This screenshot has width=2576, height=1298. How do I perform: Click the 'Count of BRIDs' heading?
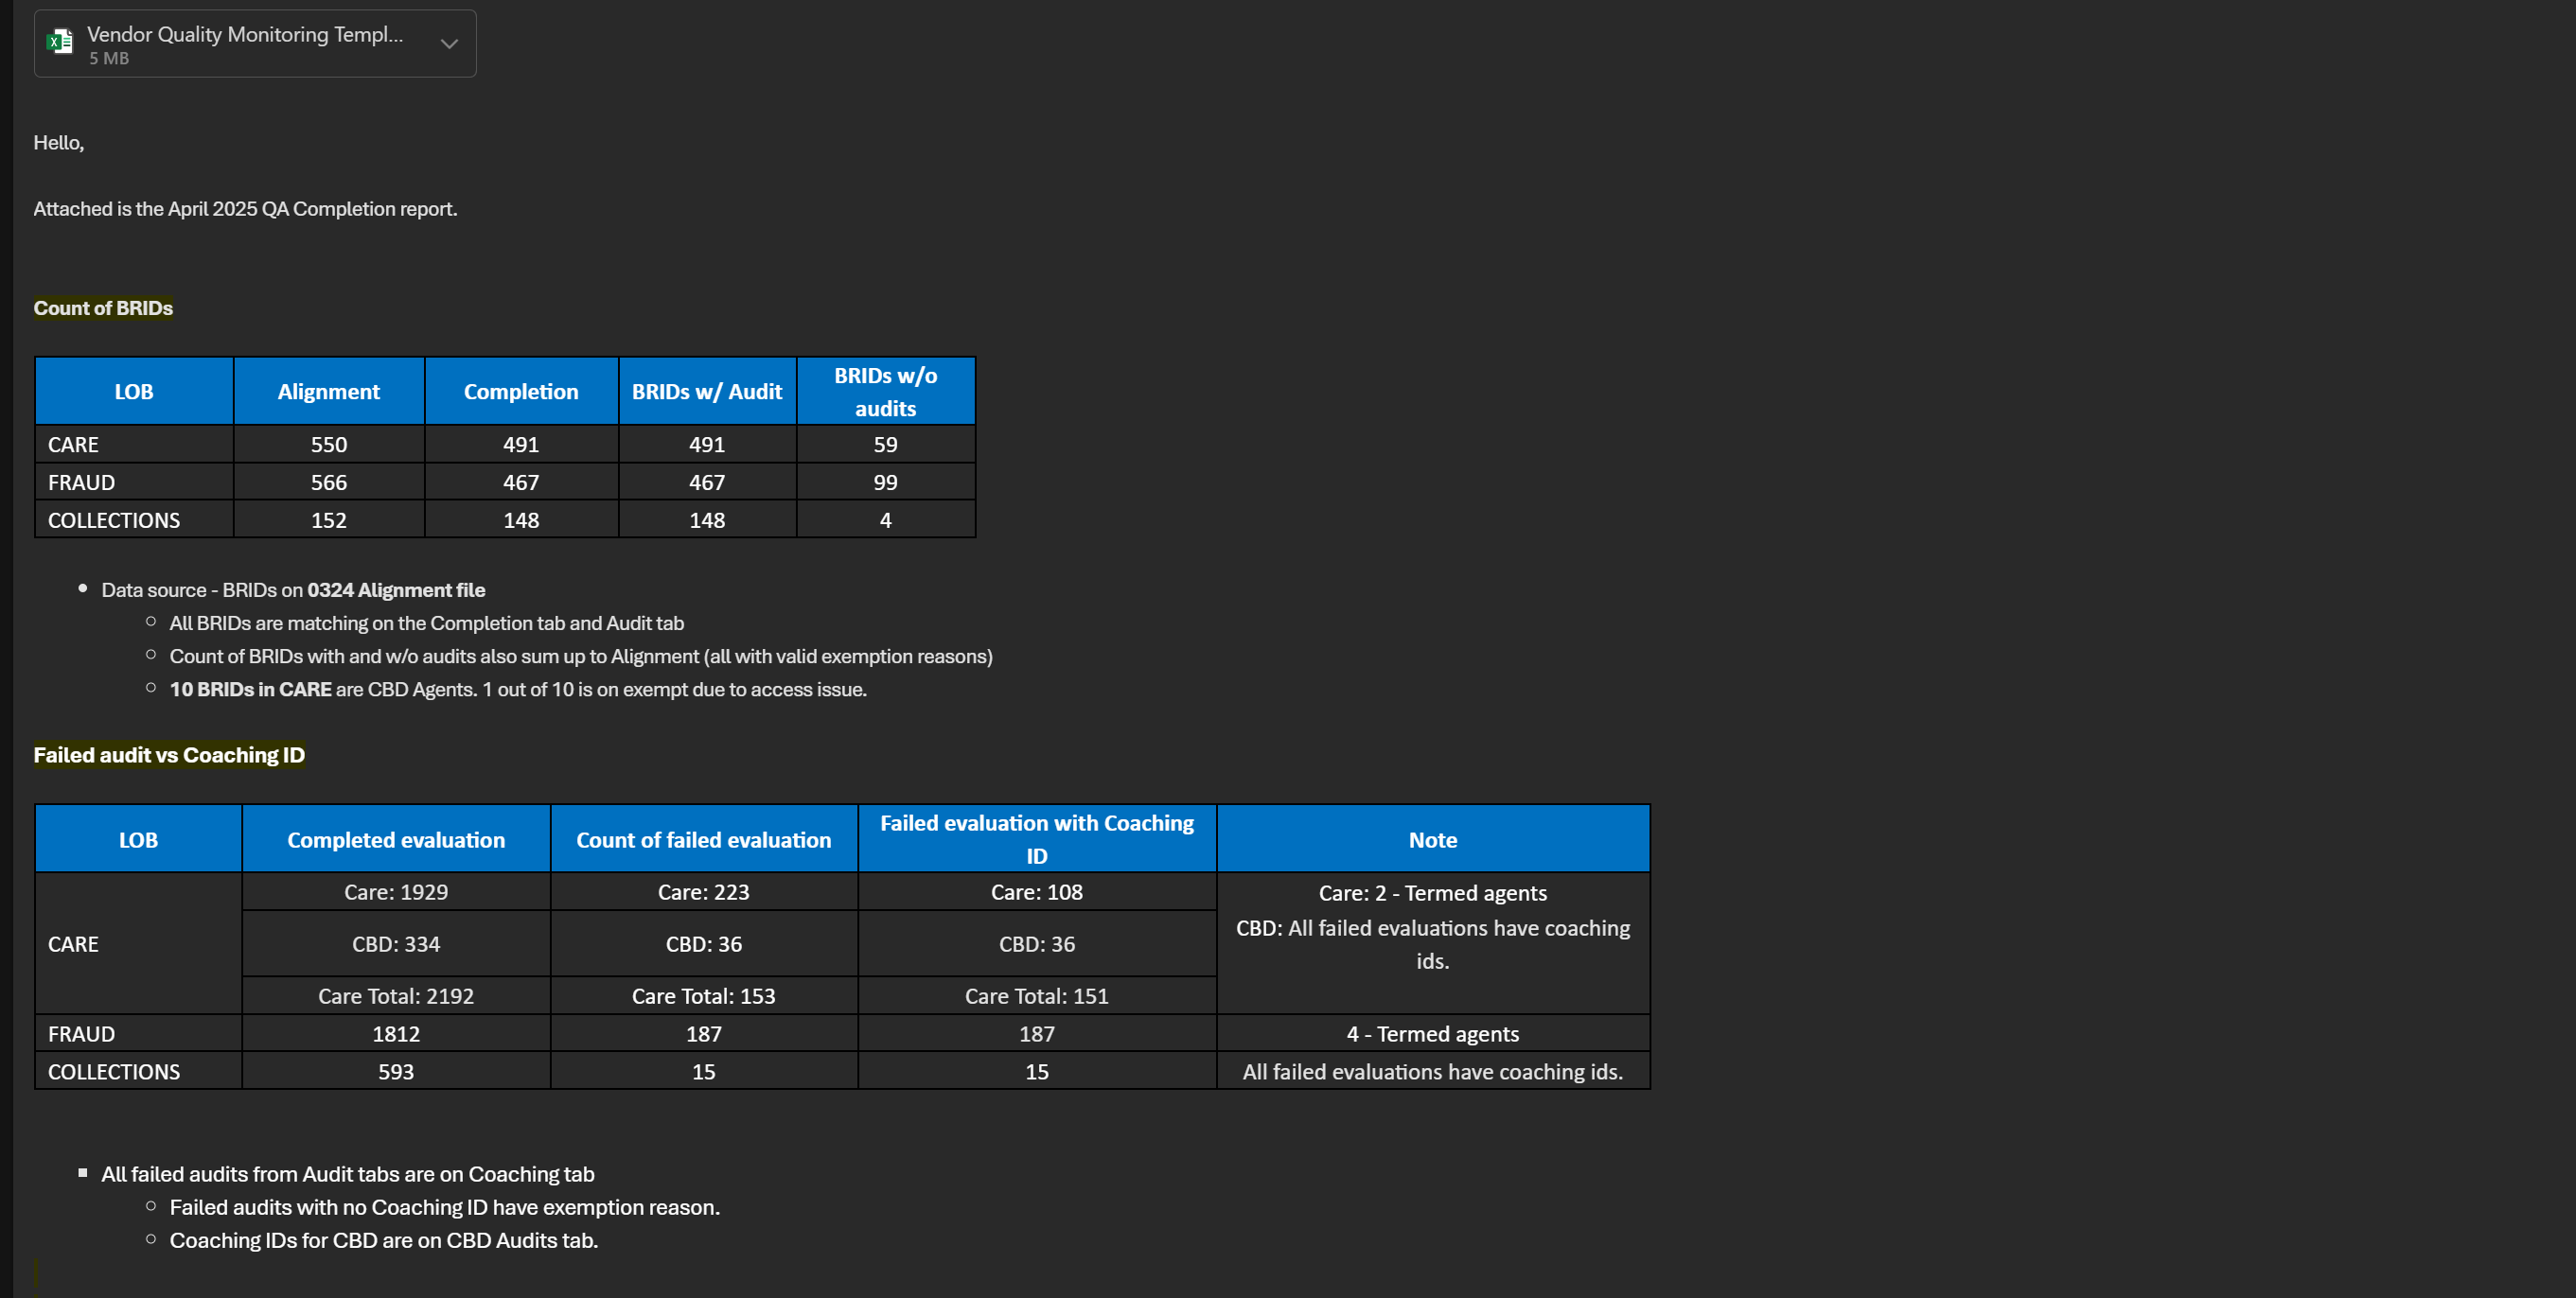coord(103,308)
